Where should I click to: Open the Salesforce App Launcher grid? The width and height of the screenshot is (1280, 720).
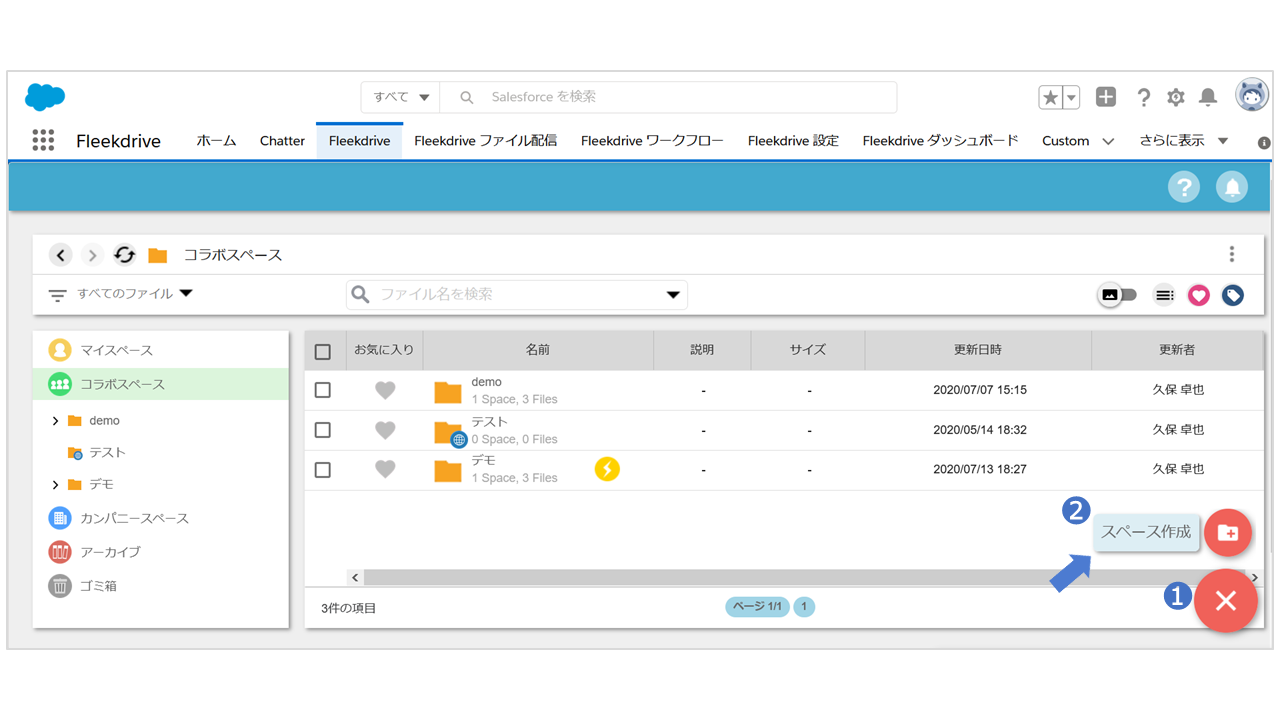click(43, 140)
